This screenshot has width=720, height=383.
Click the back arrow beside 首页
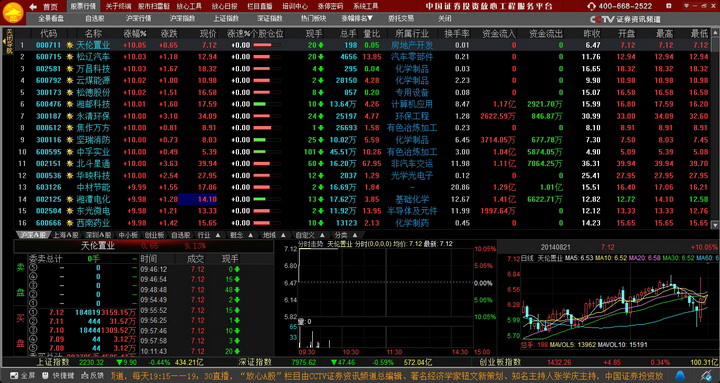[x=33, y=6]
